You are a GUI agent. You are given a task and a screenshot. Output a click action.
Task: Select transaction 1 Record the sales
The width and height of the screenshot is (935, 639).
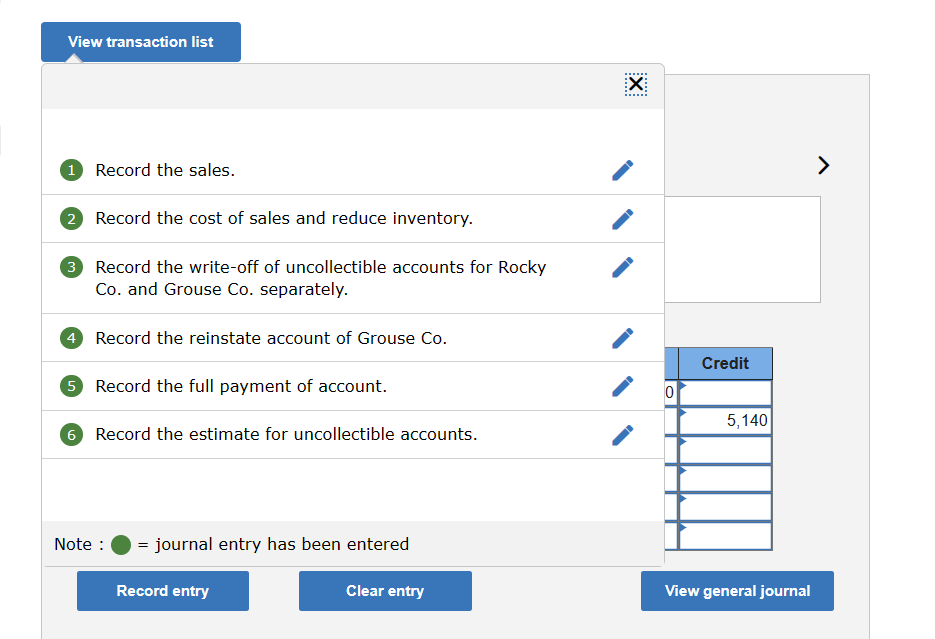pos(165,170)
